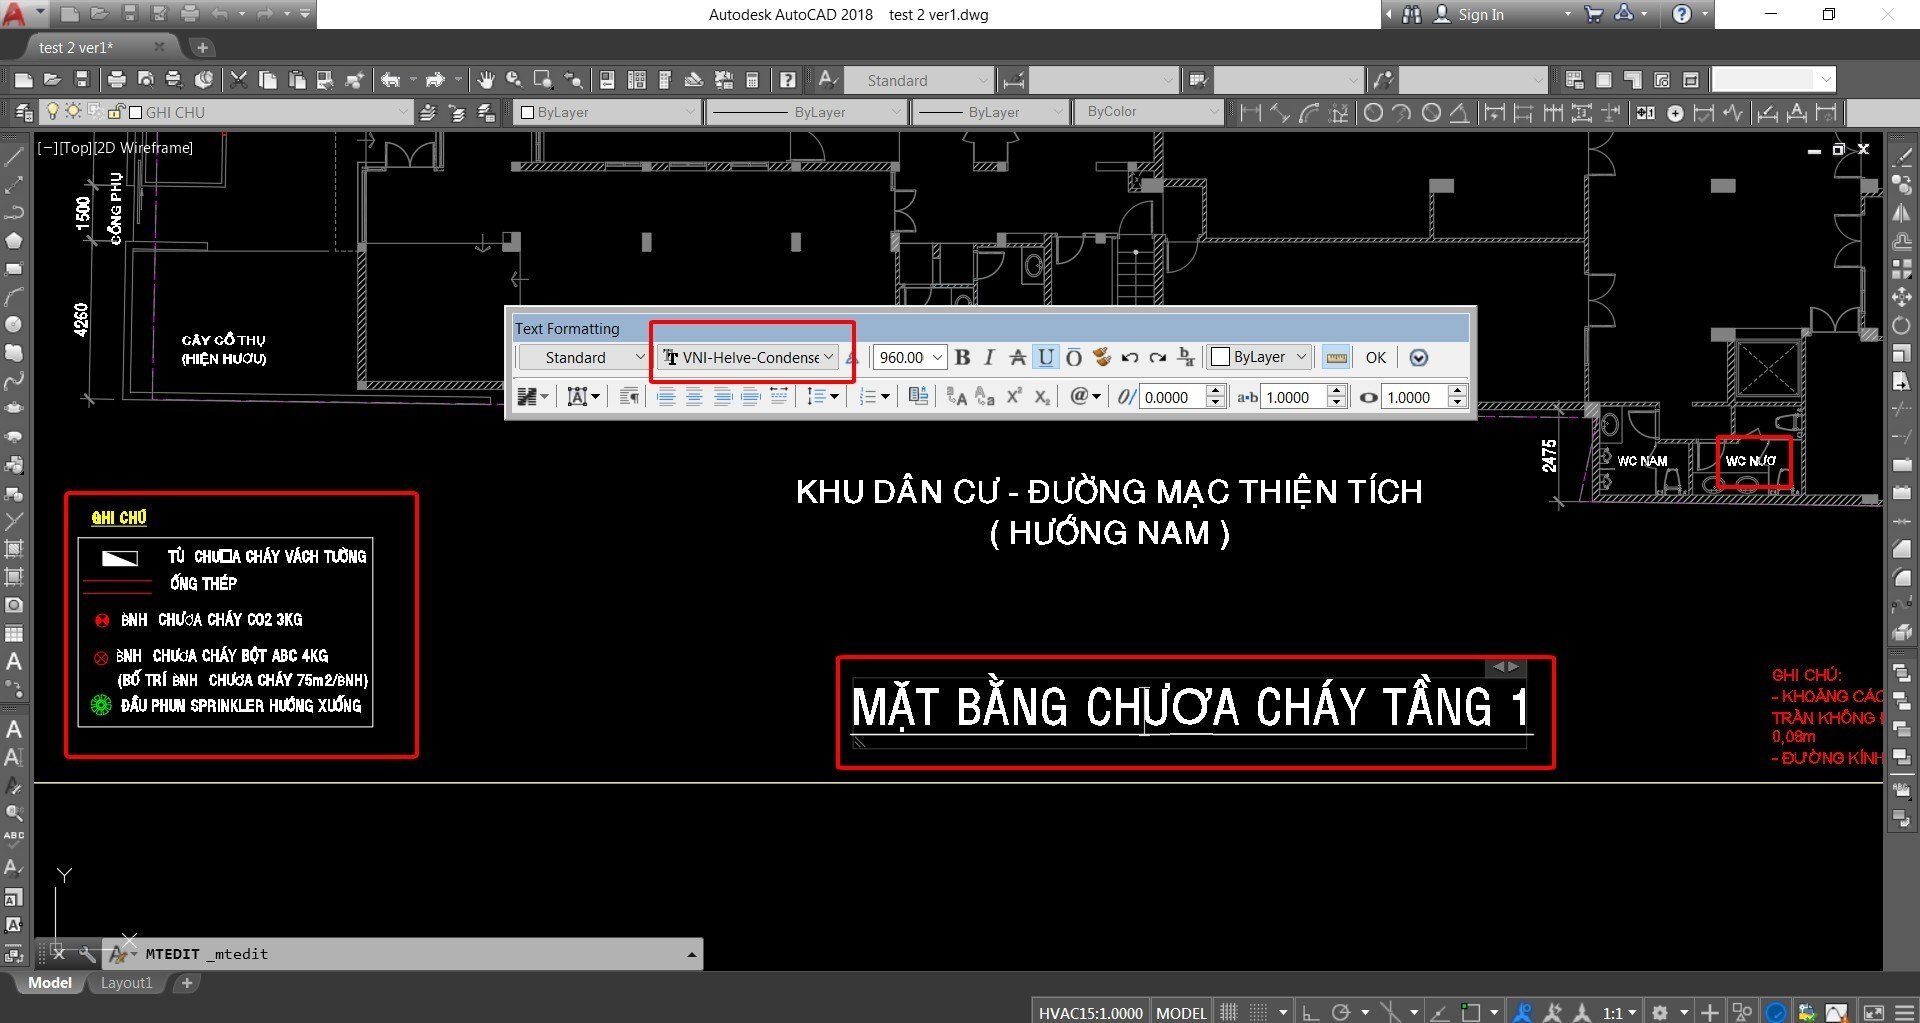1920x1023 pixels.
Task: Click the Strikethrough formatting icon
Action: click(x=1017, y=358)
